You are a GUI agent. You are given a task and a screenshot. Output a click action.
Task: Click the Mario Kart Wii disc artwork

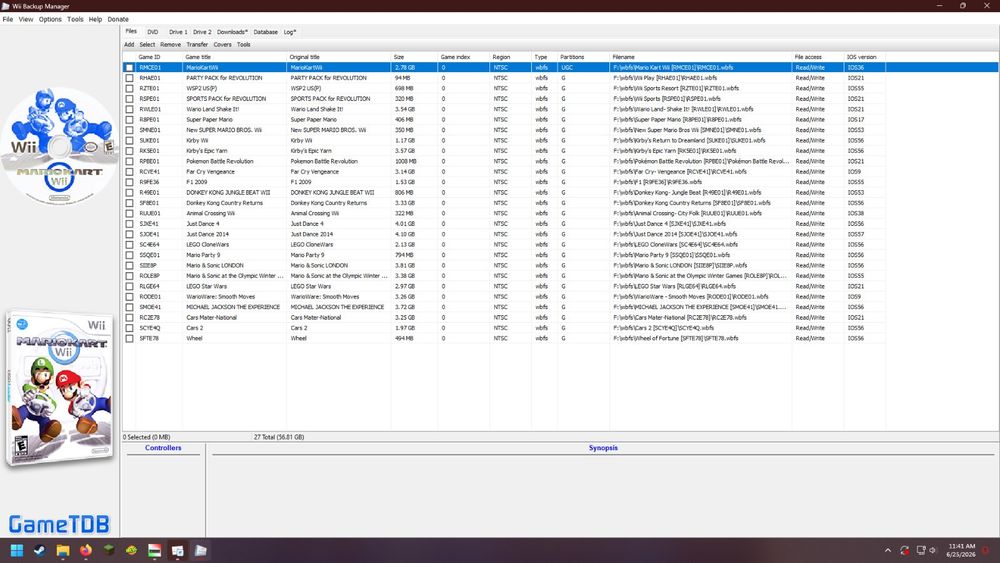coord(59,146)
